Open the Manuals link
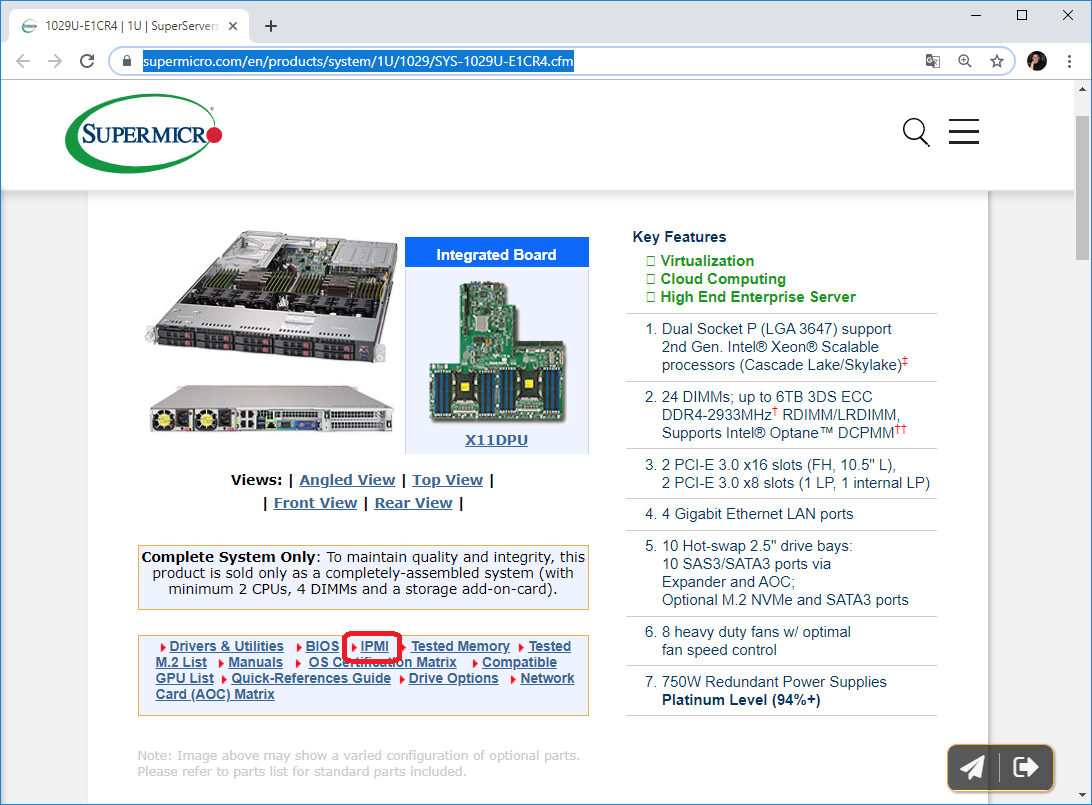Screen dimensions: 1092x805 [256, 662]
